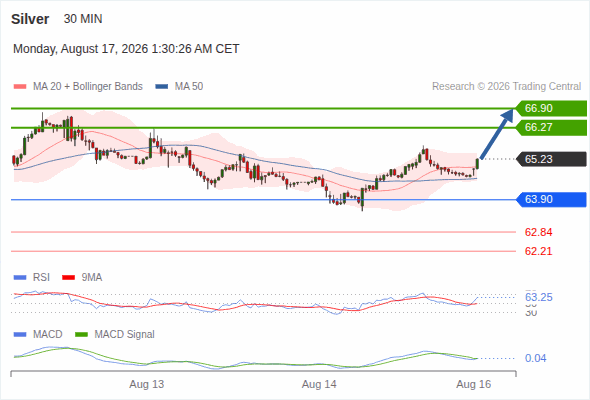The image size is (590, 400).
Task: Click the Aug 14 date marker
Action: 319,384
